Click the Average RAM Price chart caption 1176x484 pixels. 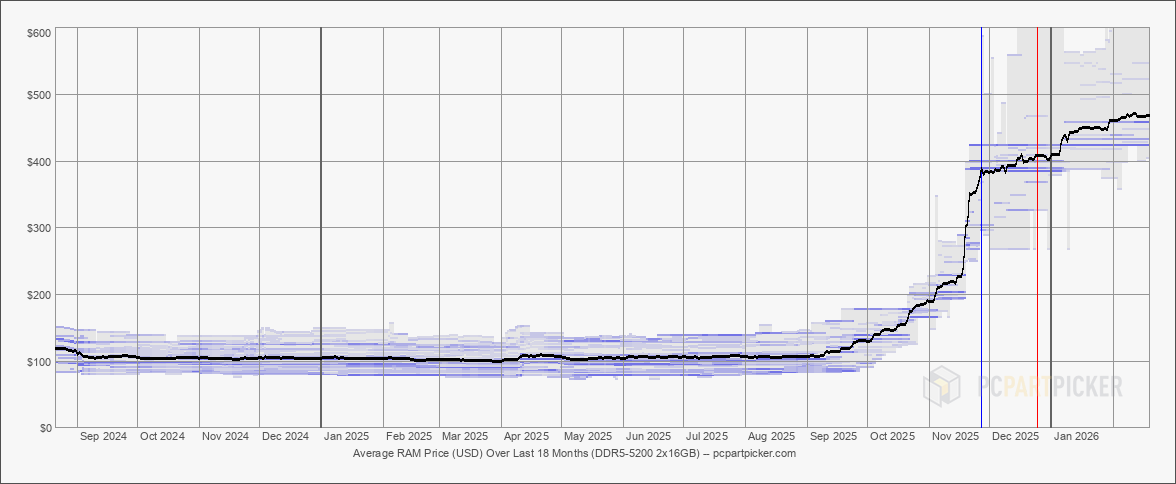[x=574, y=453]
